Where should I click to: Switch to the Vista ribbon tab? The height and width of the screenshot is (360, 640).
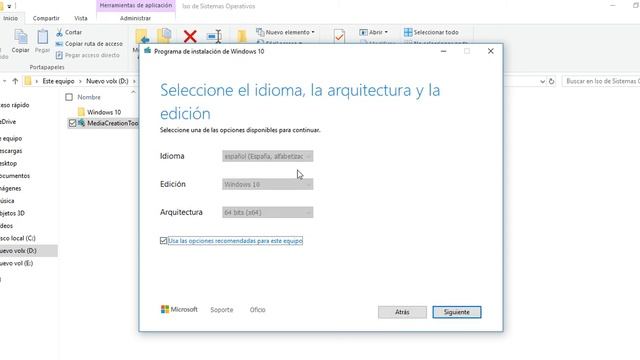coord(81,18)
